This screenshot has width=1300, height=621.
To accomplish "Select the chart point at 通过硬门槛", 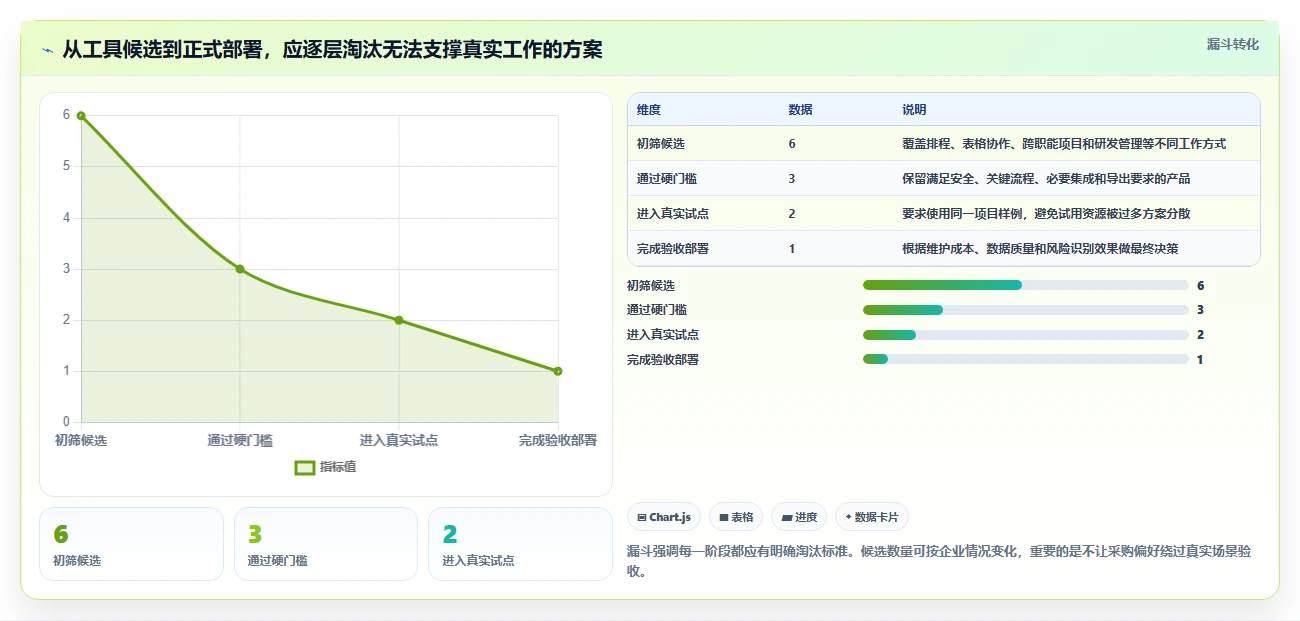I will tap(240, 269).
